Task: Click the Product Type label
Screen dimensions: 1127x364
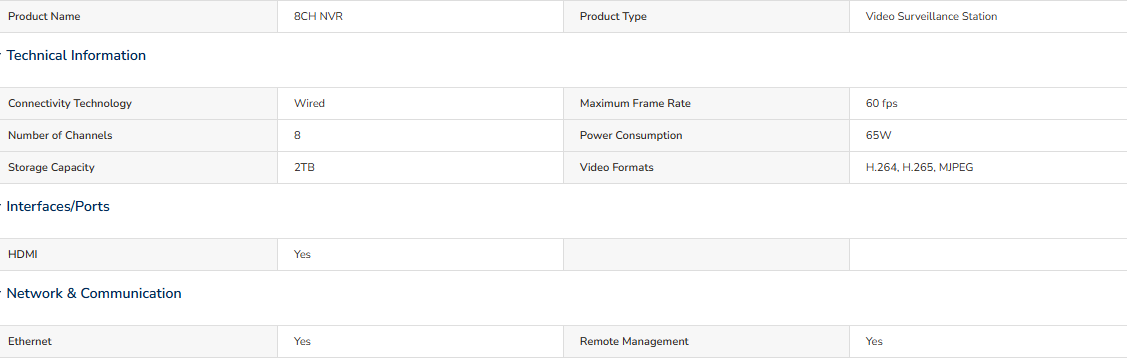Action: [x=613, y=17]
